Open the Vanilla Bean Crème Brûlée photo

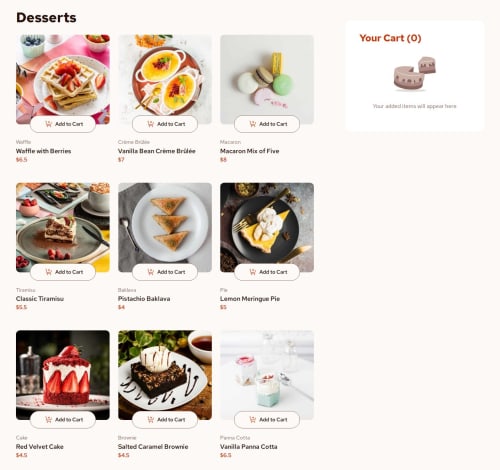165,79
